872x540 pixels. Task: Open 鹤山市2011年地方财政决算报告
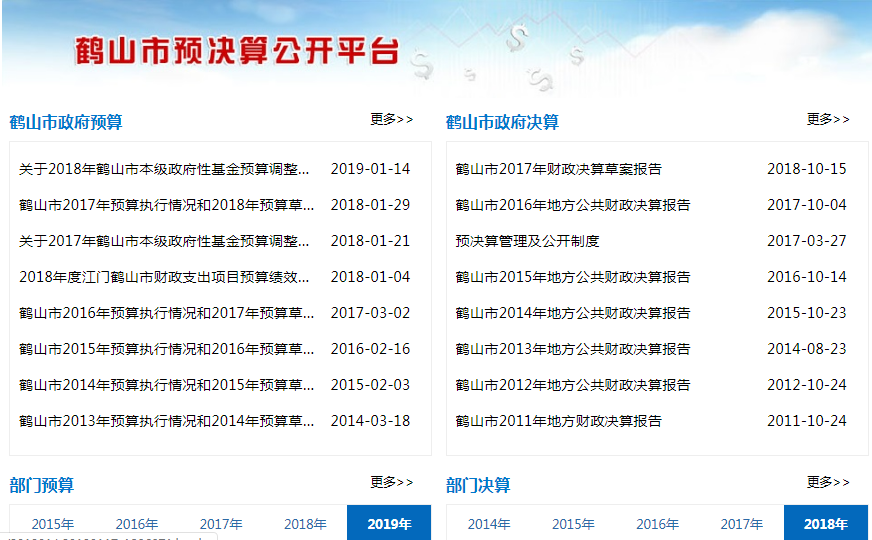[558, 421]
